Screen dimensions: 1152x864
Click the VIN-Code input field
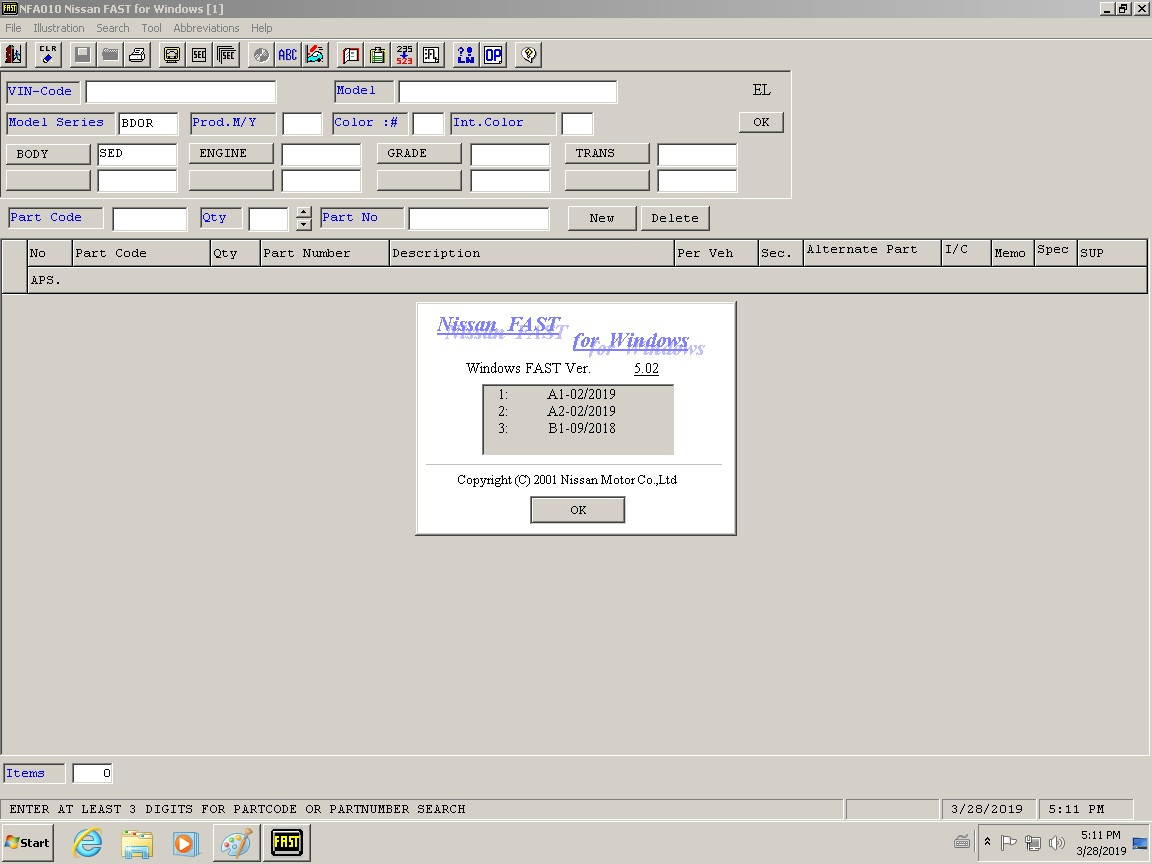[x=180, y=92]
